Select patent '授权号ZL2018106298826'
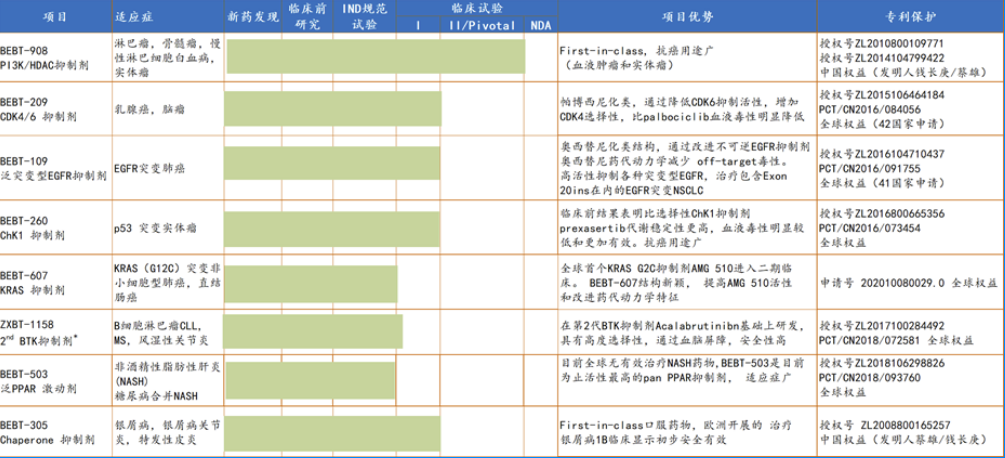1005x458 pixels. 882,363
